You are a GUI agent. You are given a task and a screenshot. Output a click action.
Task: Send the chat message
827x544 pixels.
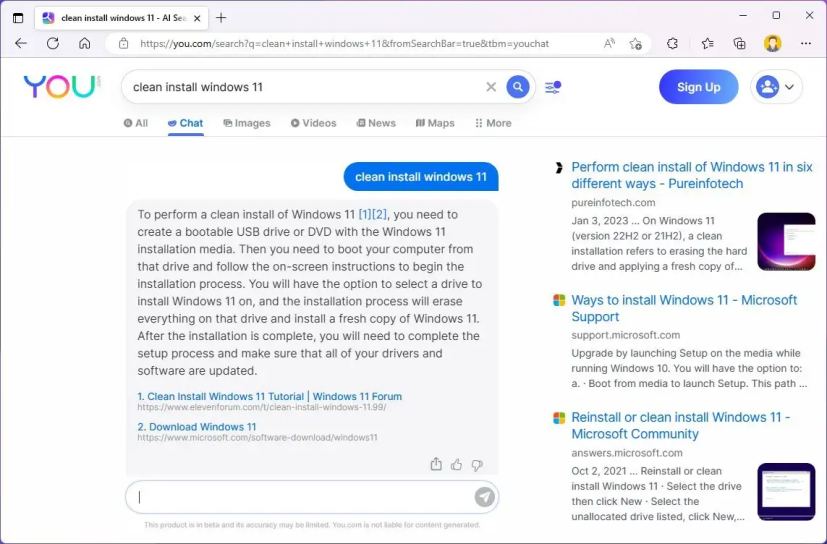(x=485, y=497)
